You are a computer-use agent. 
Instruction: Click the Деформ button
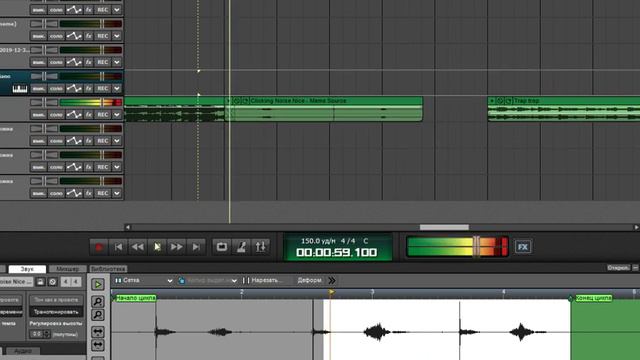309,280
